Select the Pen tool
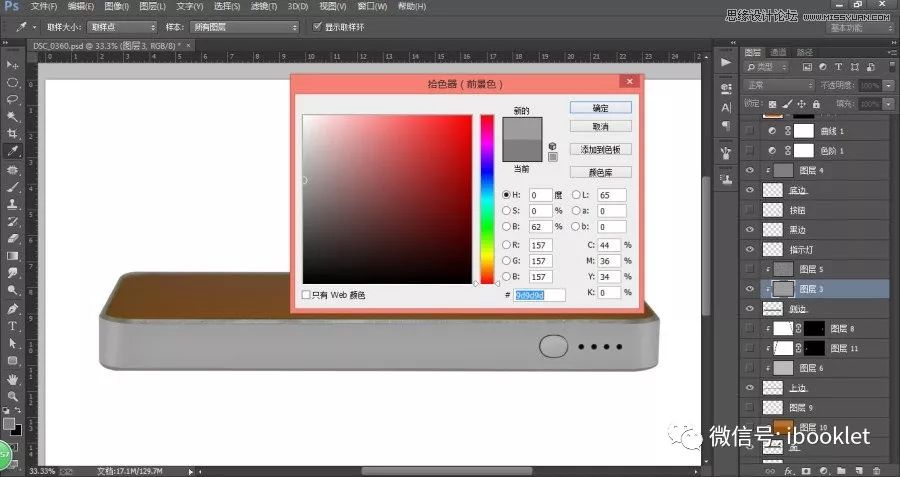Screen dimensions: 900x477 tap(13, 308)
